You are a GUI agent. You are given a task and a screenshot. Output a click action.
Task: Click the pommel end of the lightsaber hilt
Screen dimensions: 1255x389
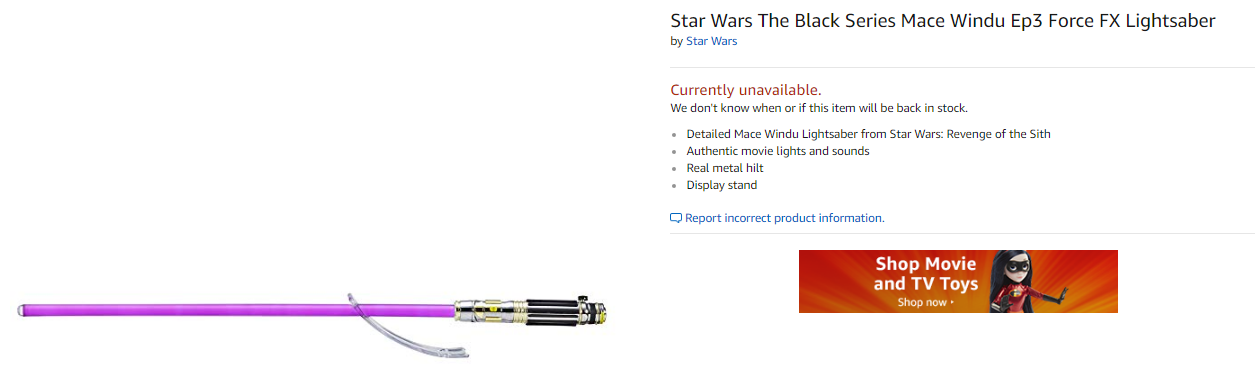click(x=593, y=311)
